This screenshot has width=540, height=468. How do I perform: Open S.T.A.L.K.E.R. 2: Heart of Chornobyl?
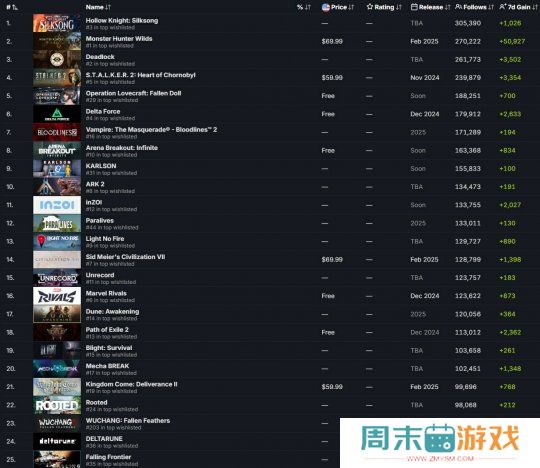click(141, 75)
